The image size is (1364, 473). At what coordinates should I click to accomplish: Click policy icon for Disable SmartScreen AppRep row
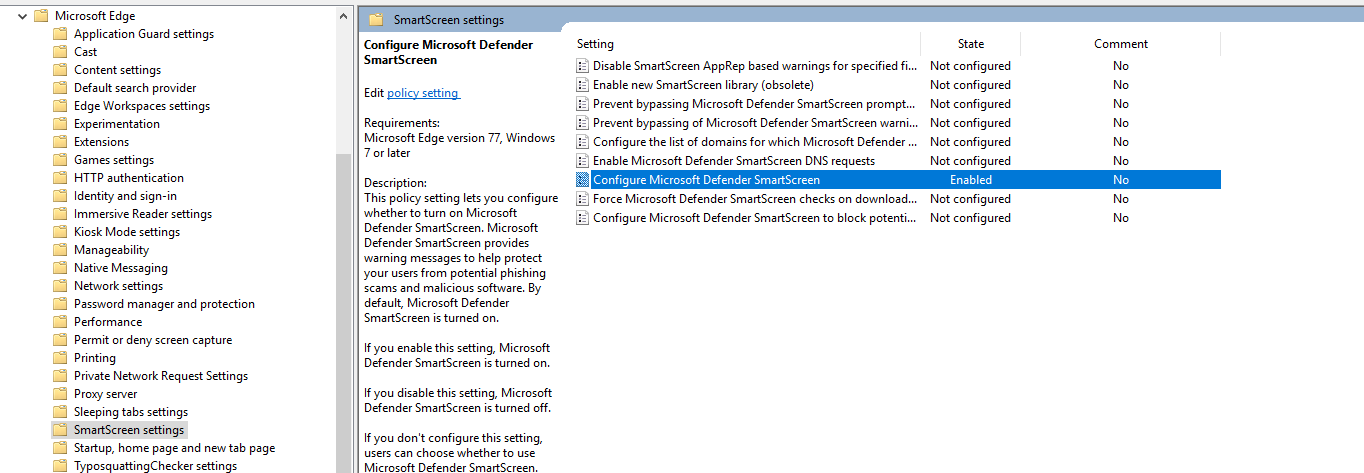583,66
